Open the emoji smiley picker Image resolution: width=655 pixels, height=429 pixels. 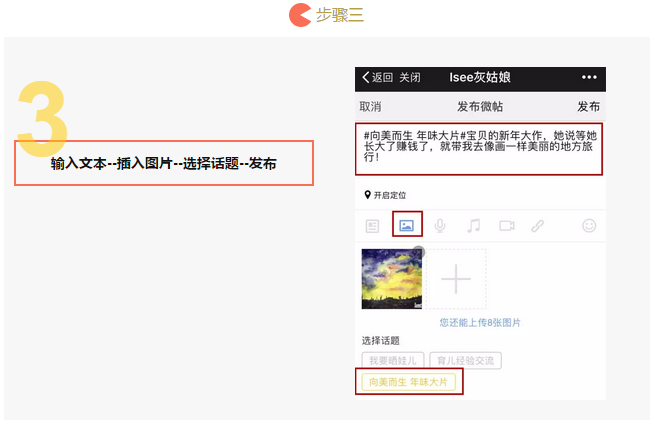pyautogui.click(x=589, y=226)
